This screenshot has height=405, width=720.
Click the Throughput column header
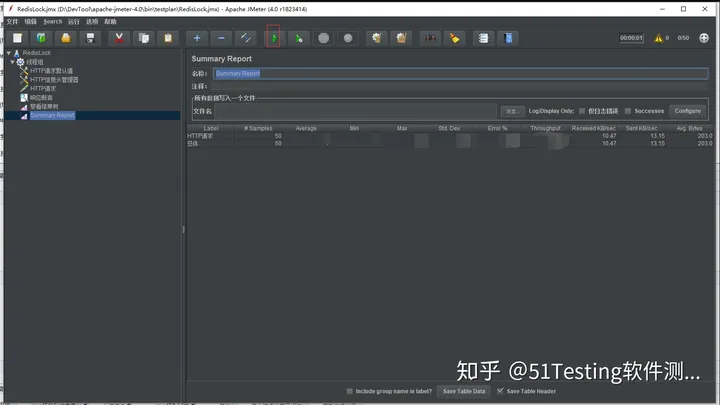coord(546,129)
